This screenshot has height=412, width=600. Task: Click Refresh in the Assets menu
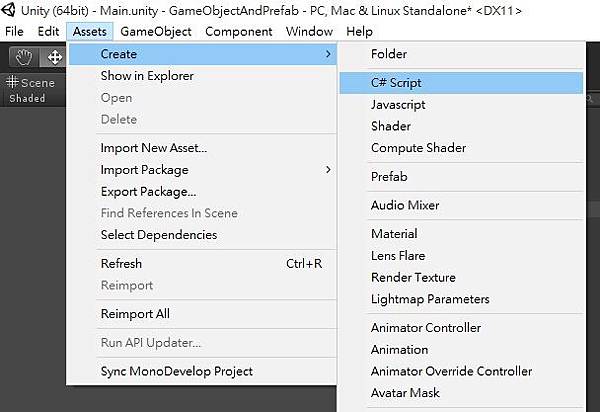point(121,264)
